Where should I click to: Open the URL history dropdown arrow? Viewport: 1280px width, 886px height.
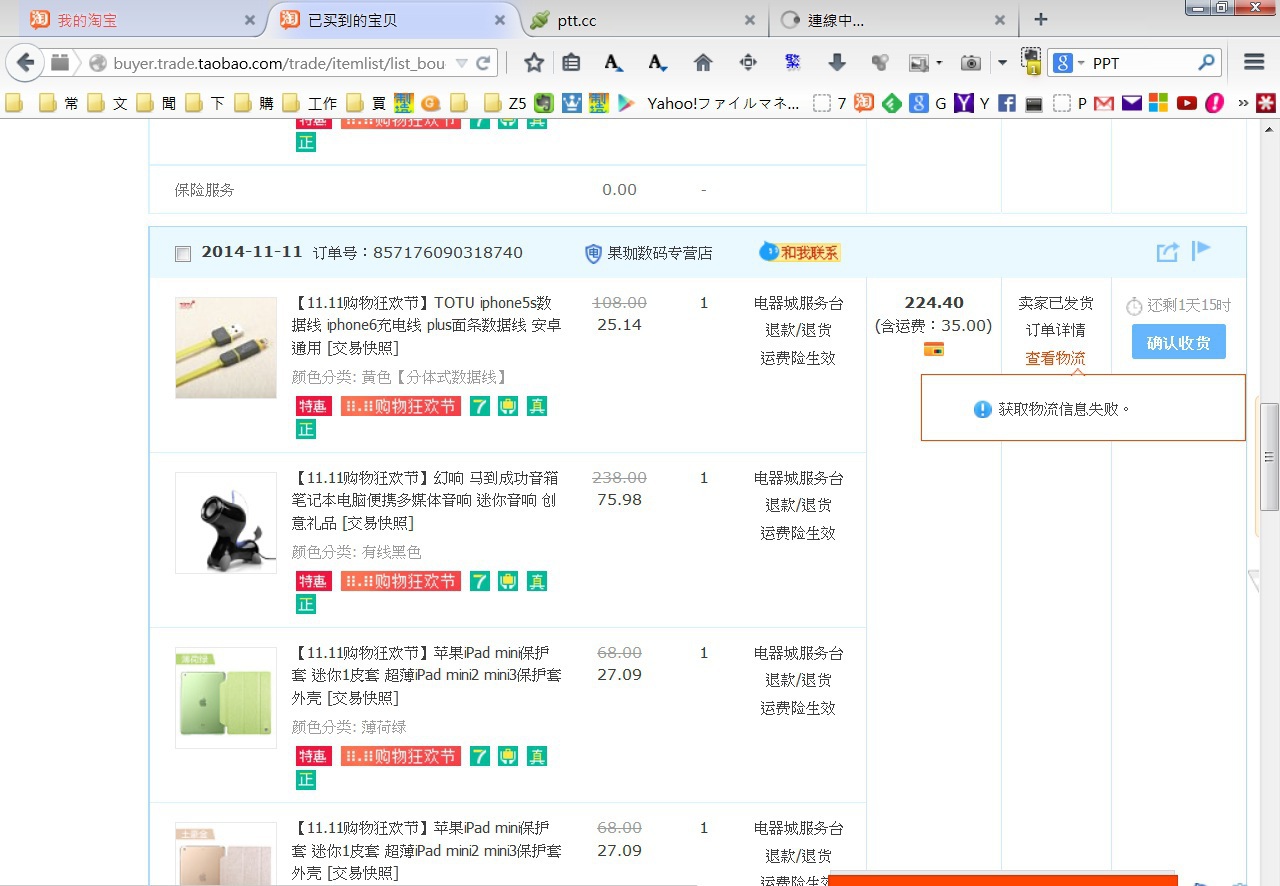click(461, 63)
